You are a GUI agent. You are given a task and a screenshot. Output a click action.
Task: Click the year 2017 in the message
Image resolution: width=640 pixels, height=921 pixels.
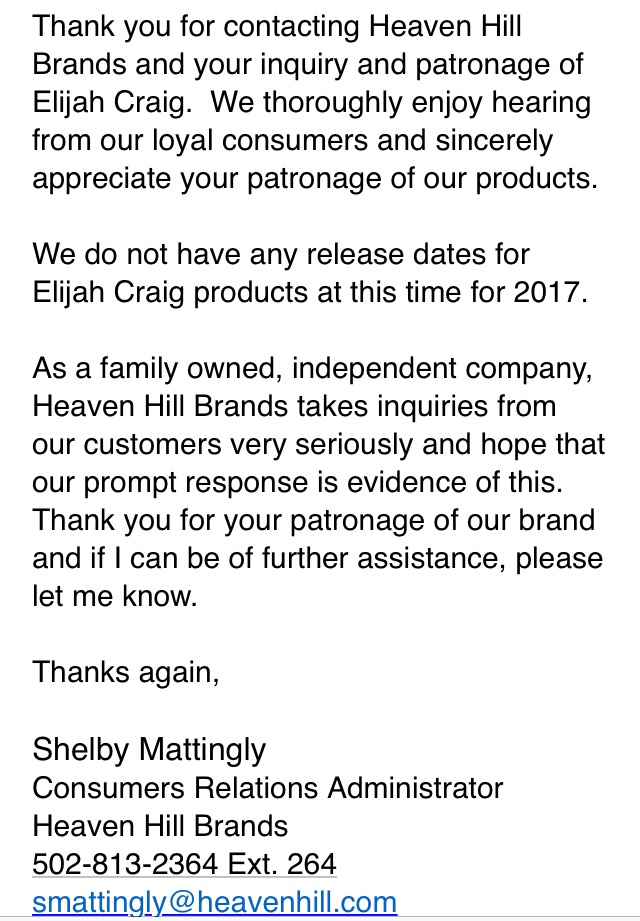pyautogui.click(x=547, y=292)
